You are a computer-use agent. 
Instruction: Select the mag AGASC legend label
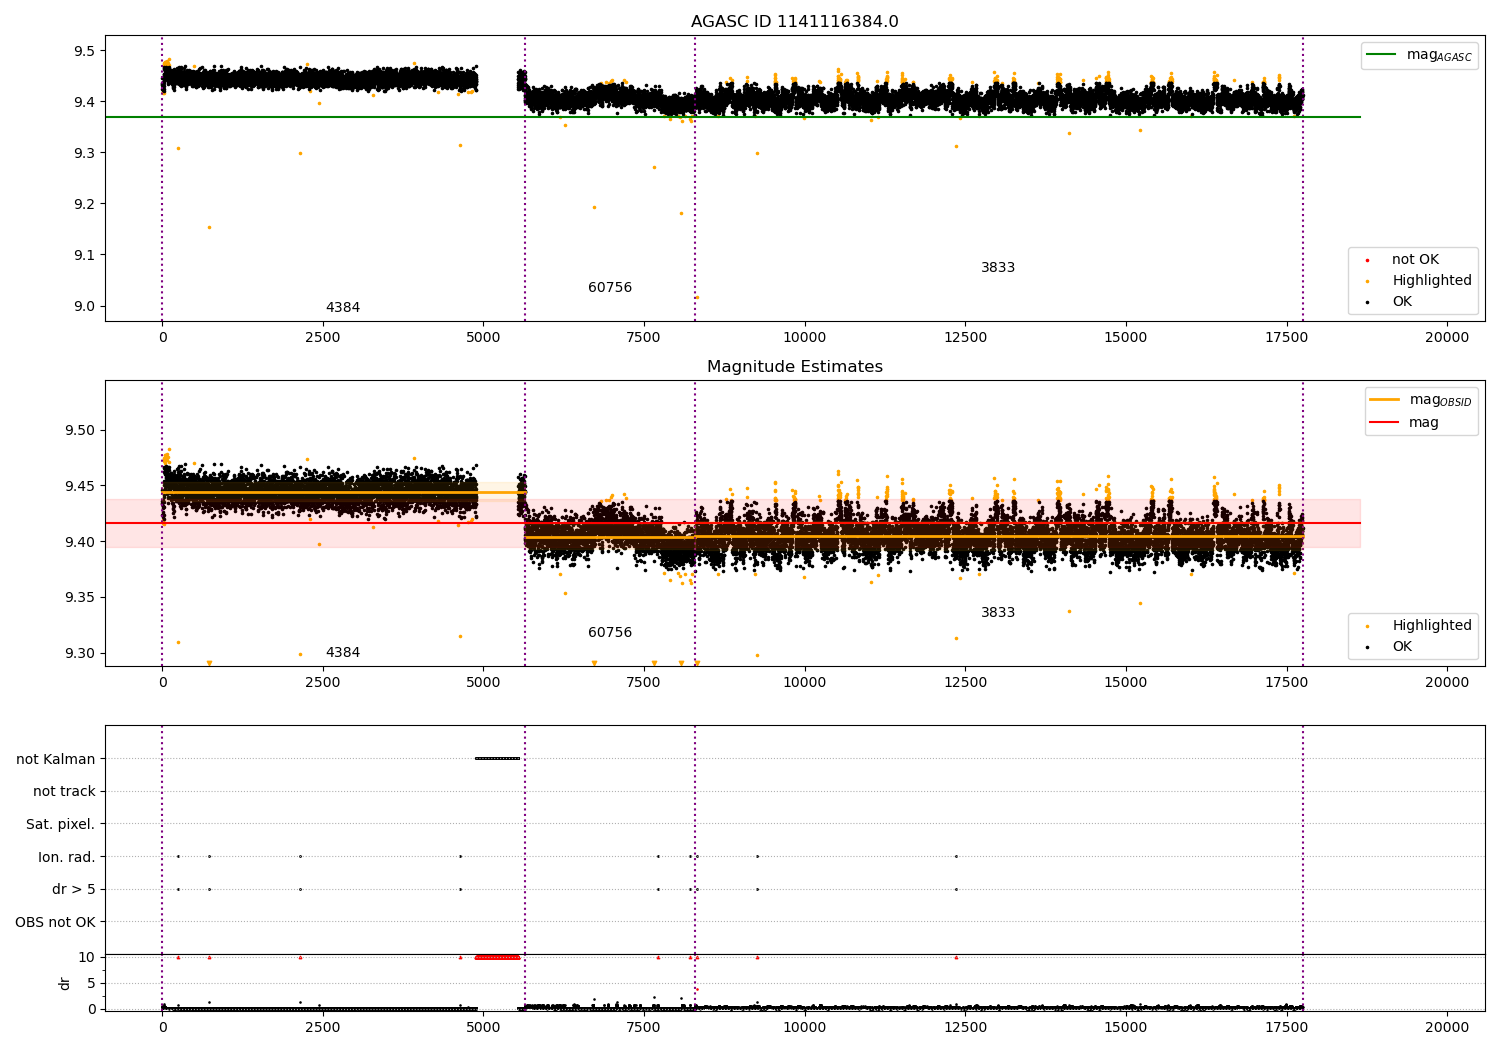(1439, 55)
